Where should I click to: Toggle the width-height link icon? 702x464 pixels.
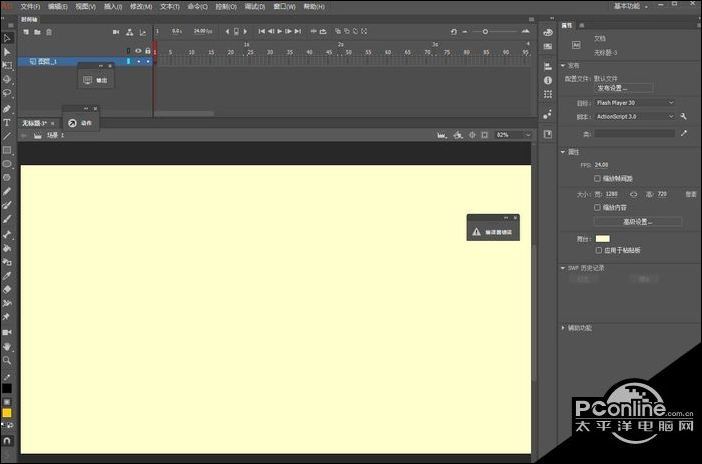tap(634, 194)
